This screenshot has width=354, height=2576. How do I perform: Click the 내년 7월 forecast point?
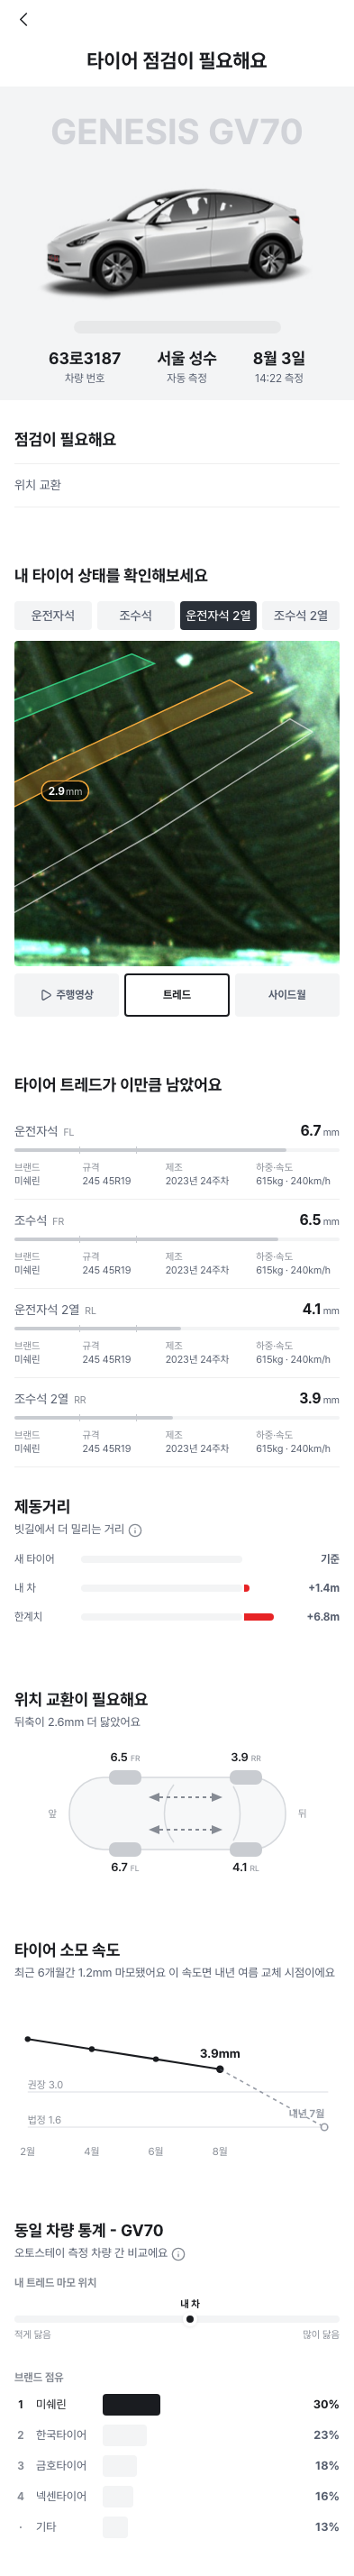pos(323,2127)
